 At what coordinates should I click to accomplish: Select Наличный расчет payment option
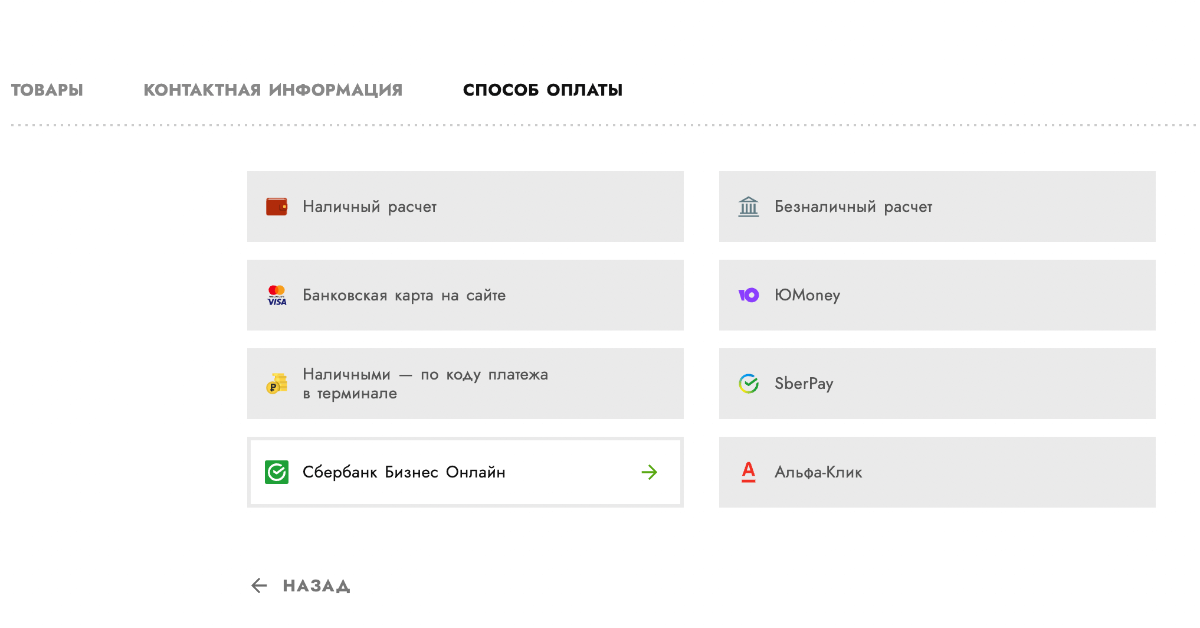[x=465, y=206]
